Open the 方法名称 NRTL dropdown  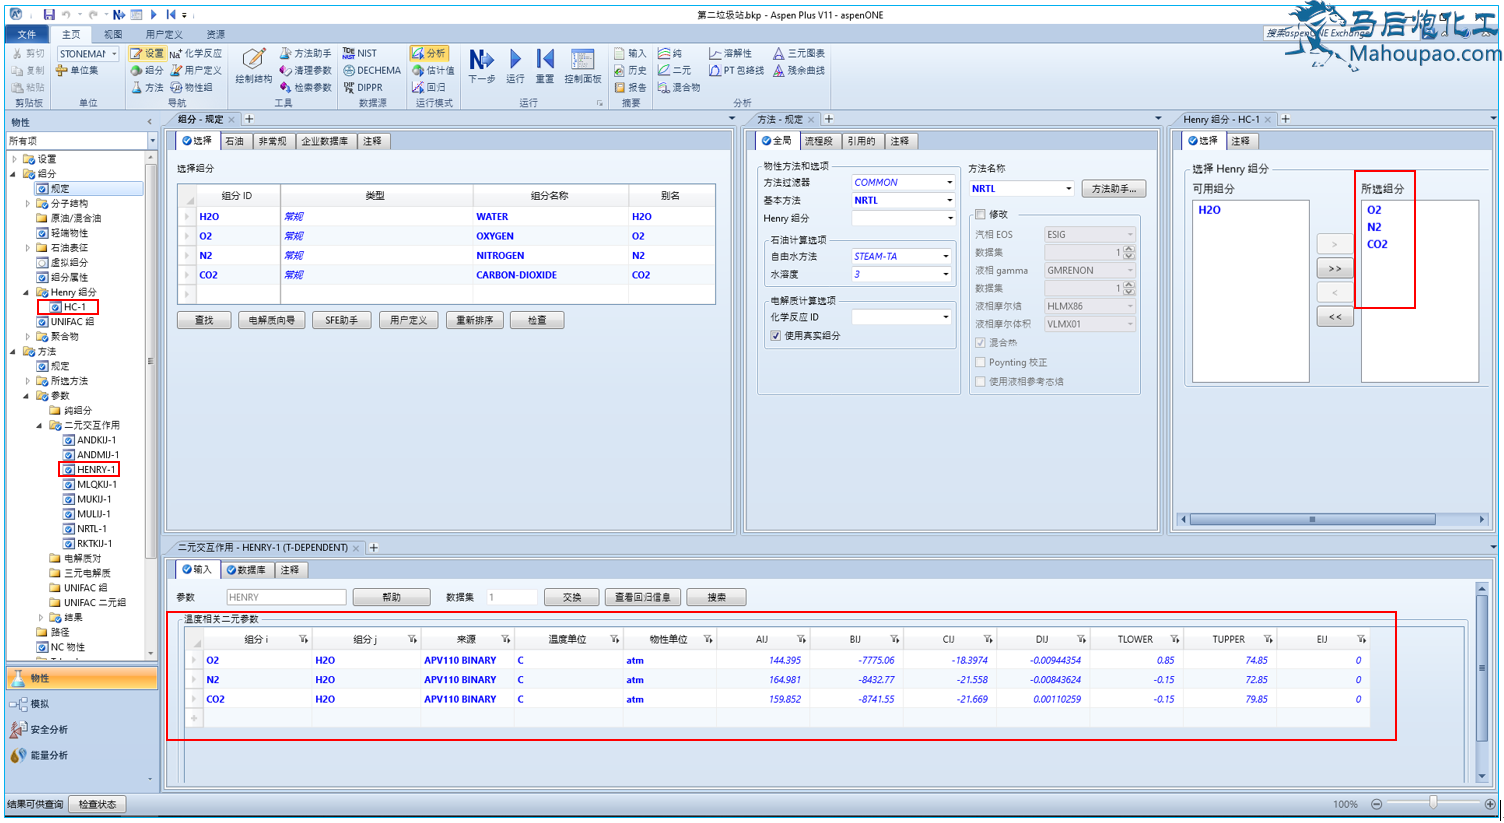click(x=1068, y=188)
